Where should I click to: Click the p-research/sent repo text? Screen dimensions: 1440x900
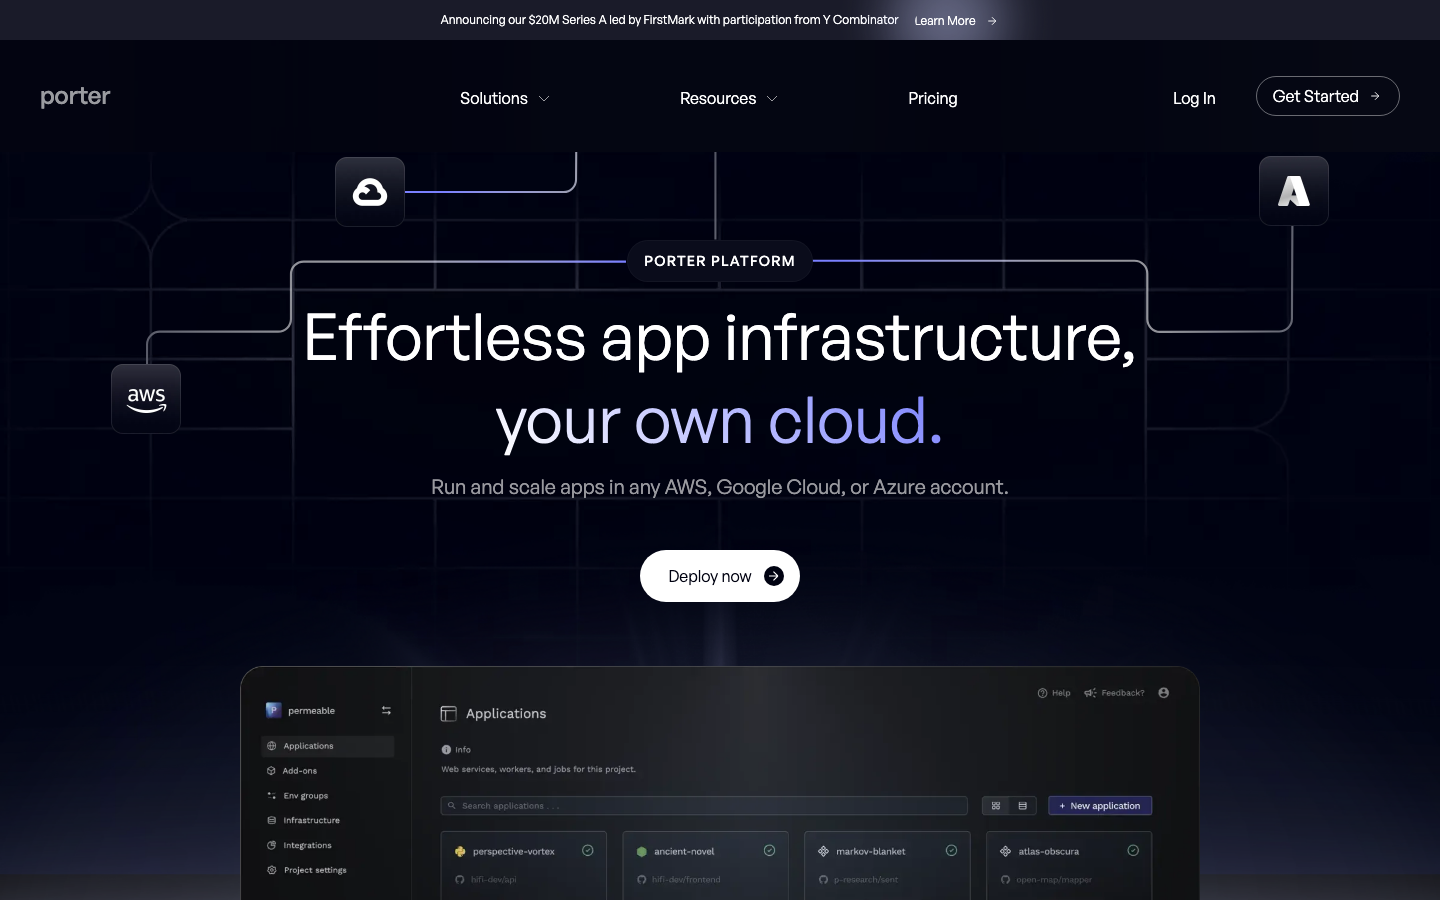click(866, 880)
